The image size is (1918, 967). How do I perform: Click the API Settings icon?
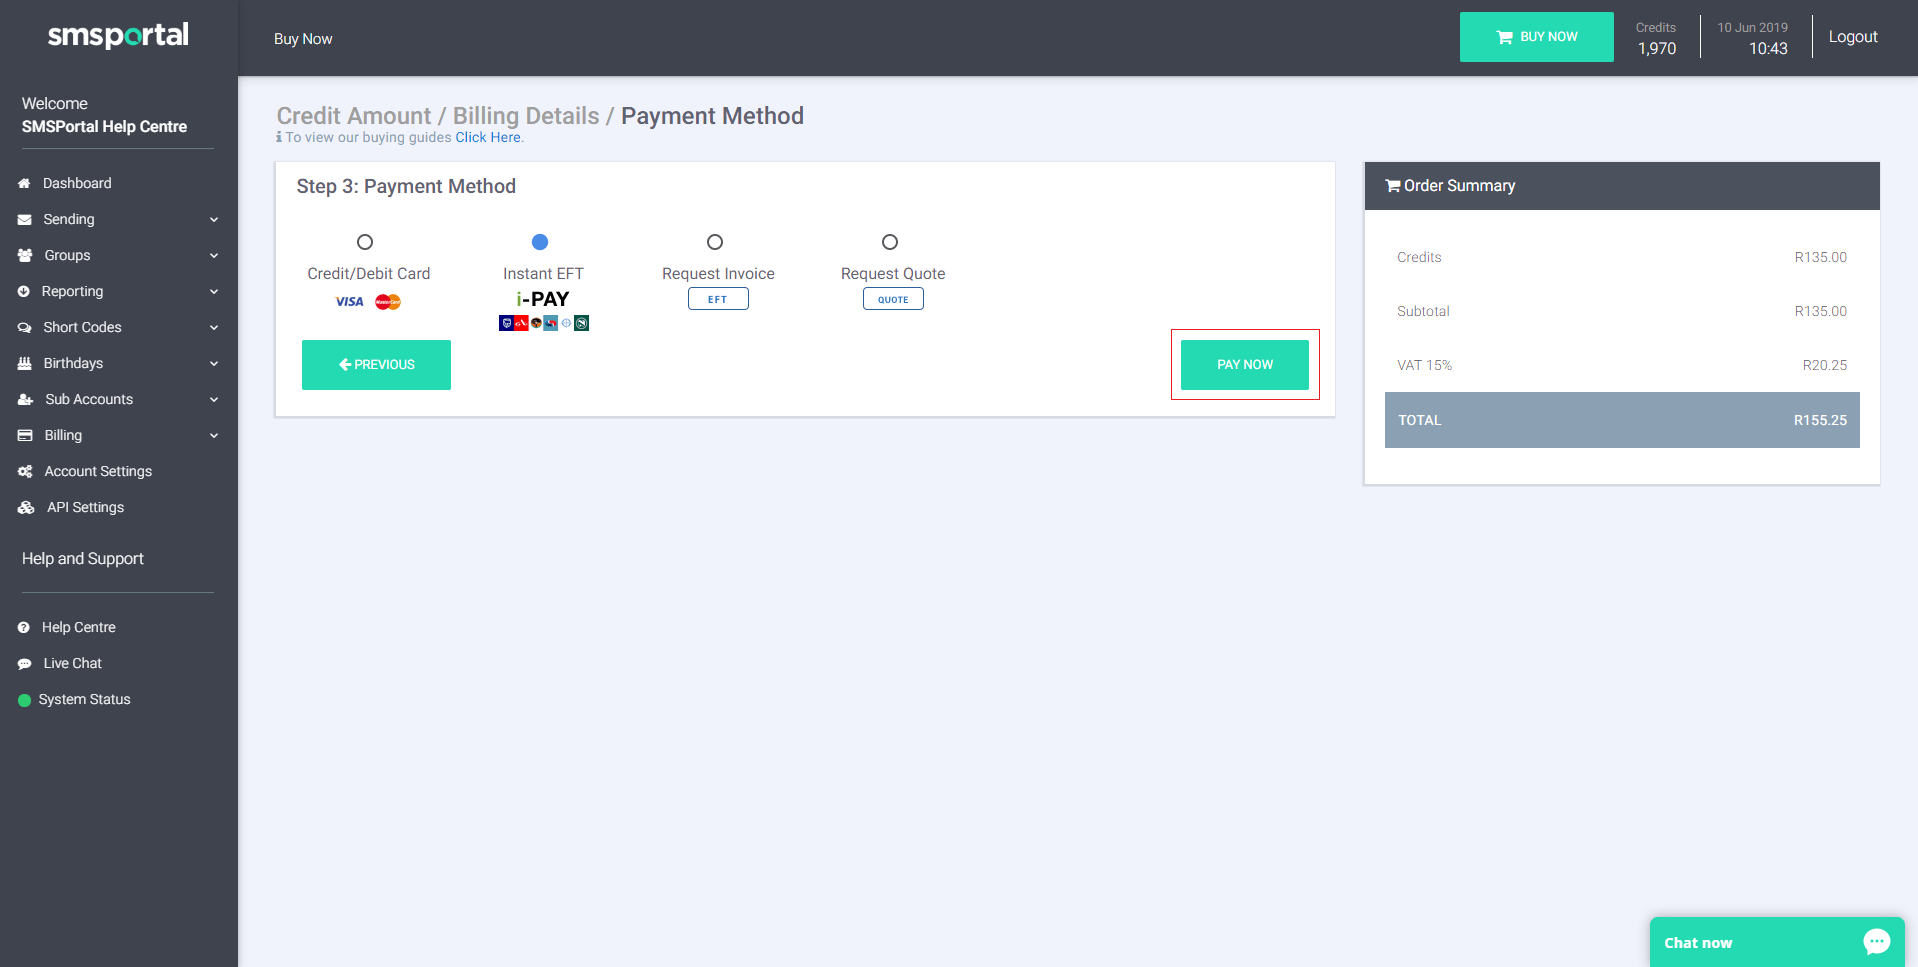click(x=24, y=507)
